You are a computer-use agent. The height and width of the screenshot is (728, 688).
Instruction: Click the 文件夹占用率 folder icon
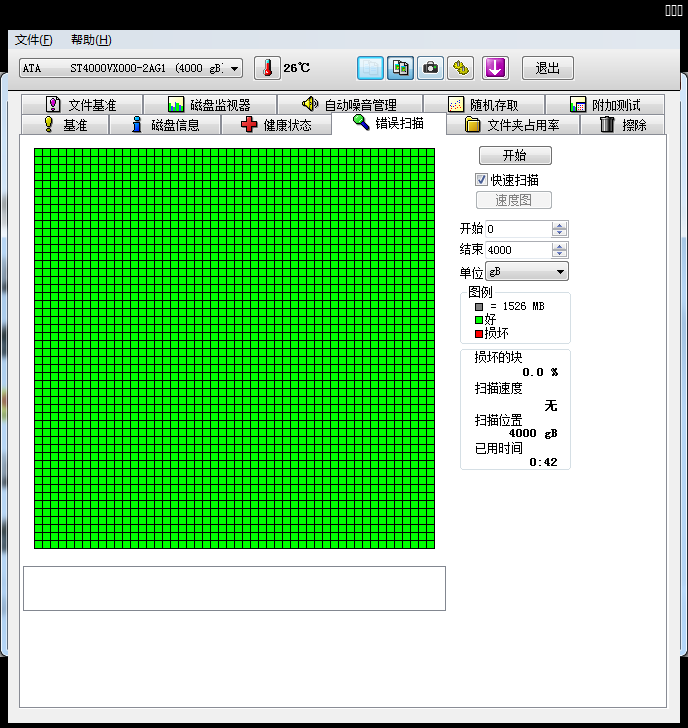click(473, 124)
